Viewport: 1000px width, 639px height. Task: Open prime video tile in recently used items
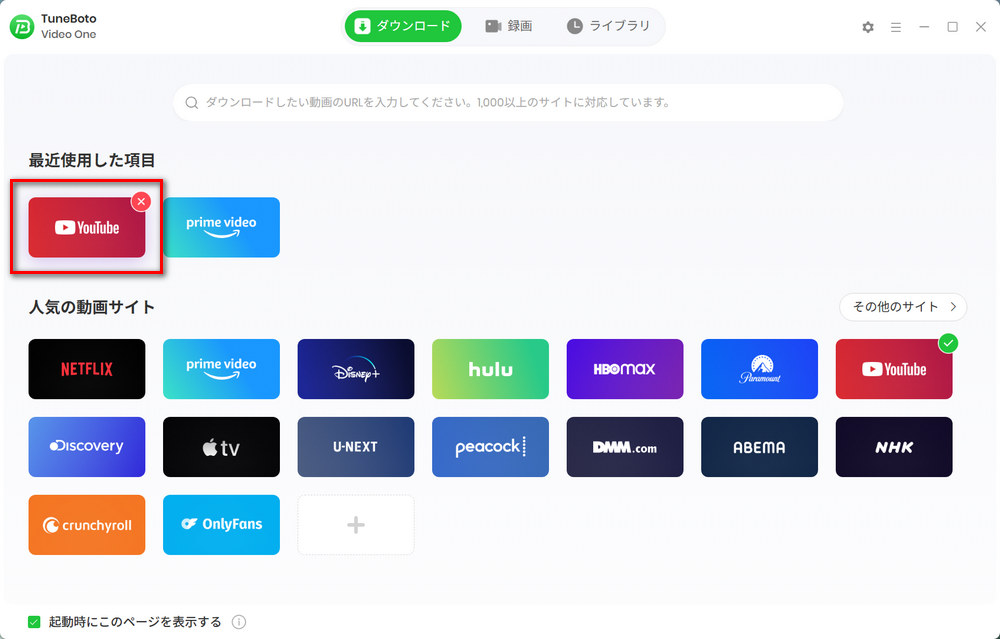[221, 228]
